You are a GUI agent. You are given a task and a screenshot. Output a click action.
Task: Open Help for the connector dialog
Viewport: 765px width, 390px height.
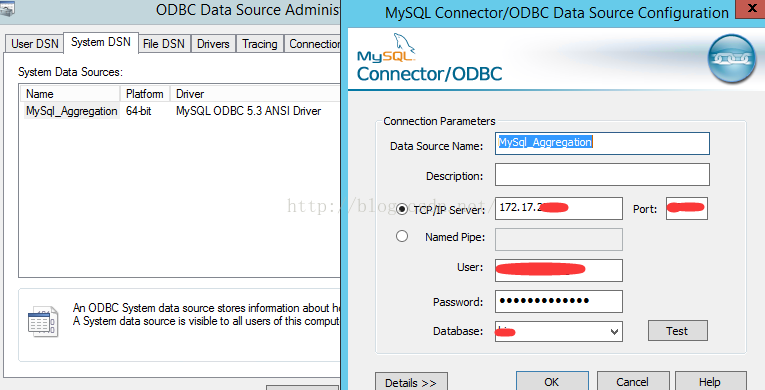(x=710, y=382)
